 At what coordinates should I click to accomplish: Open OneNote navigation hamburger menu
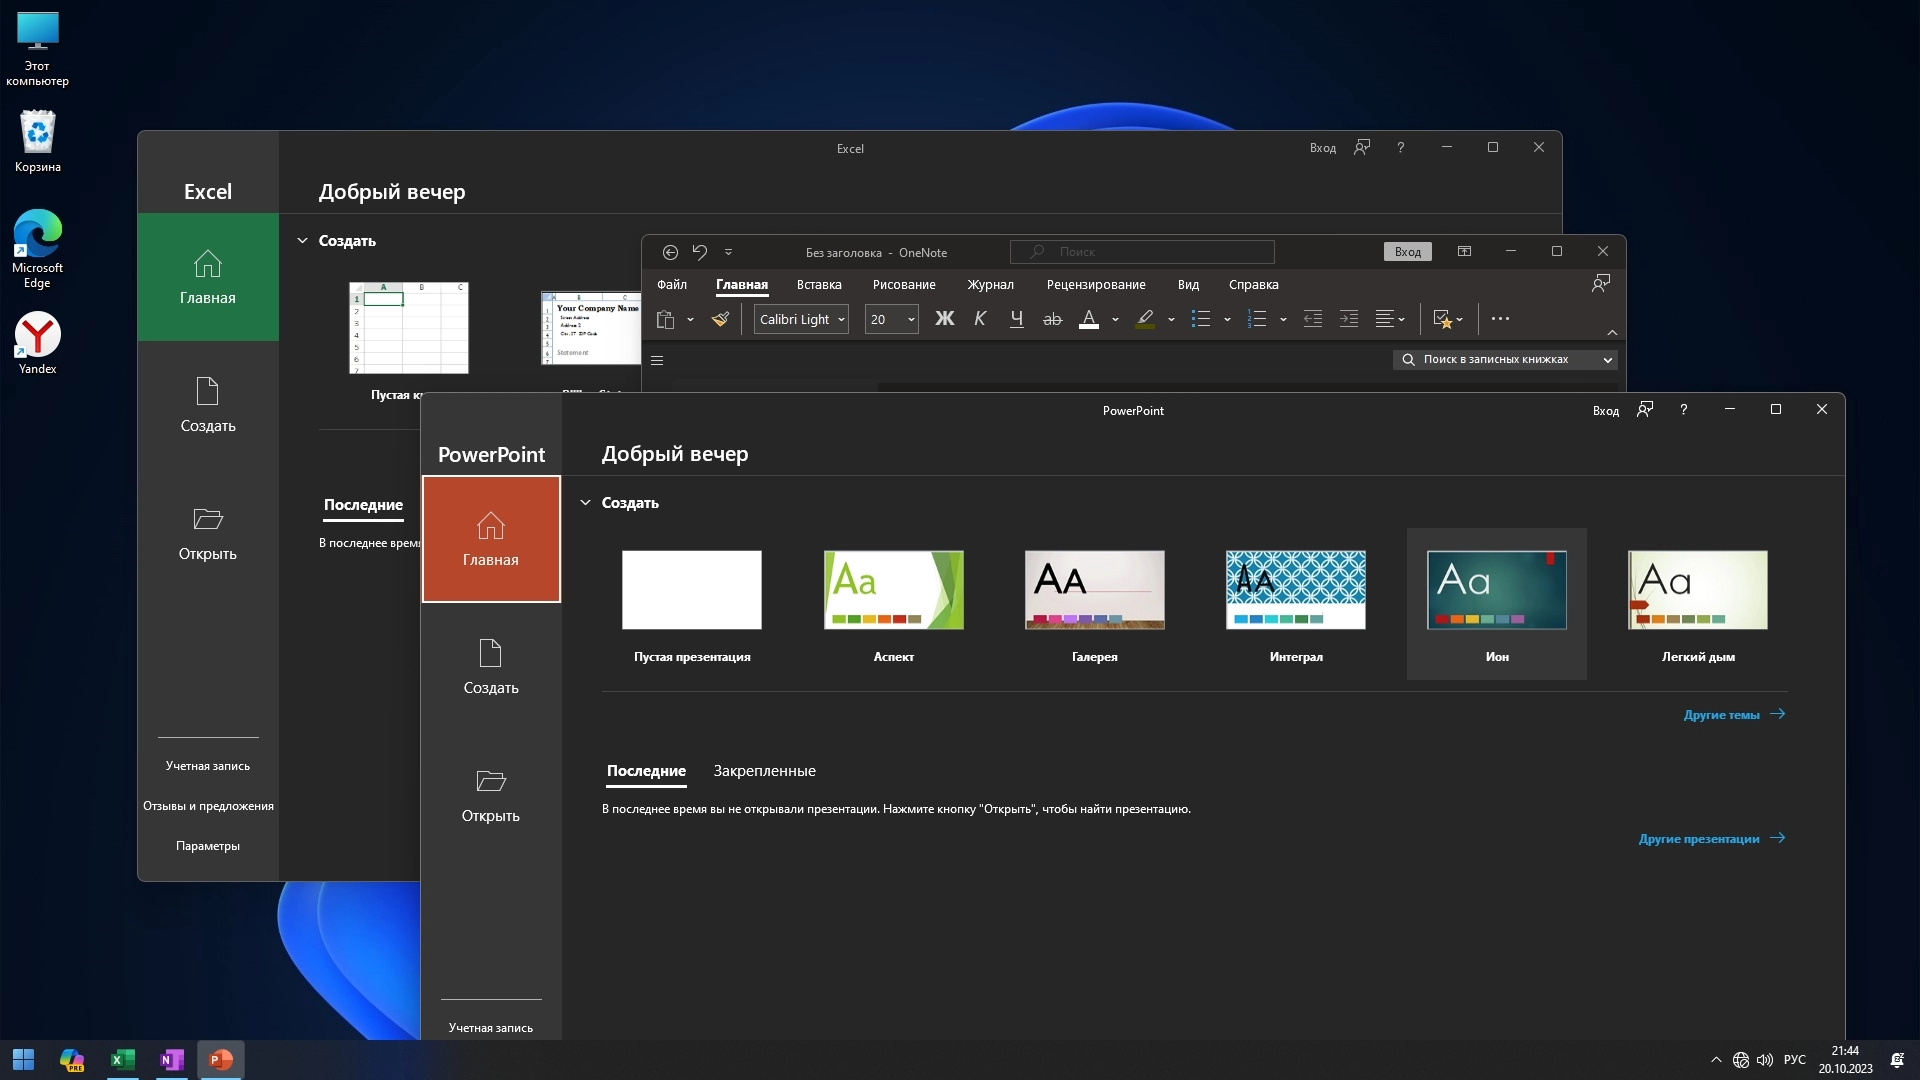click(x=657, y=360)
